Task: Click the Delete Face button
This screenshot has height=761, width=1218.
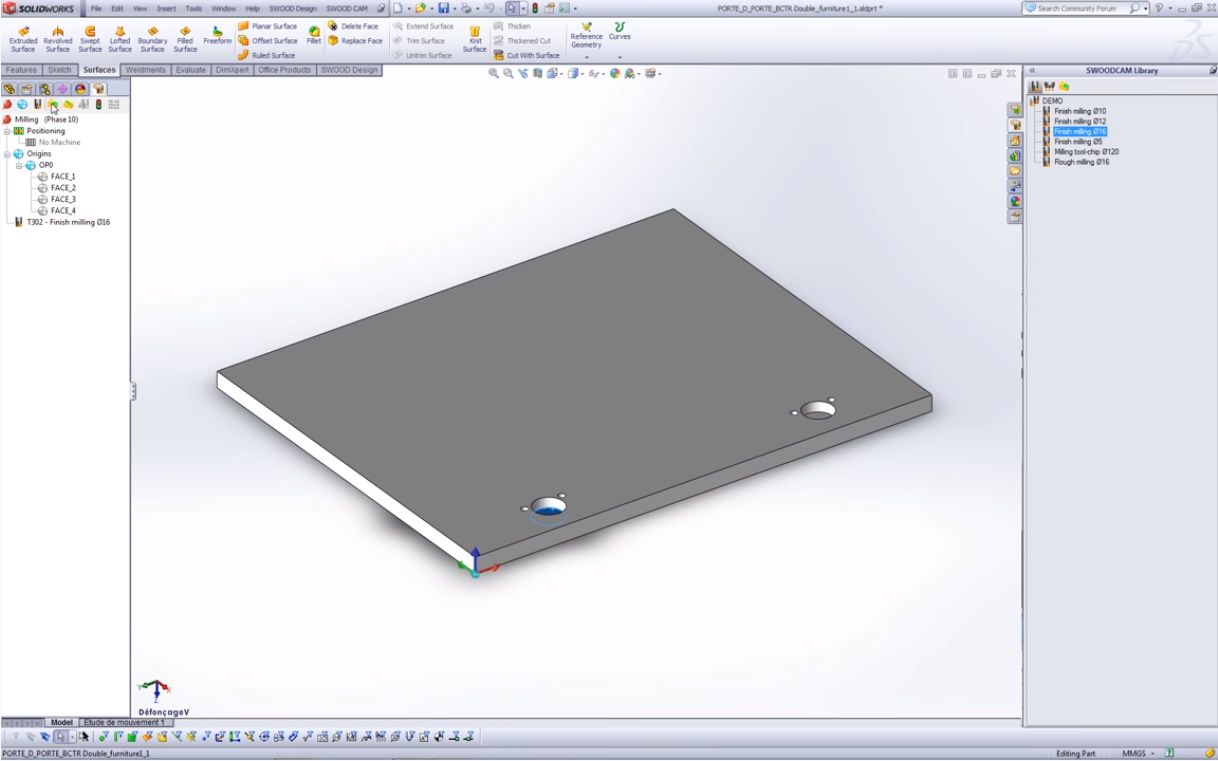Action: (x=354, y=26)
